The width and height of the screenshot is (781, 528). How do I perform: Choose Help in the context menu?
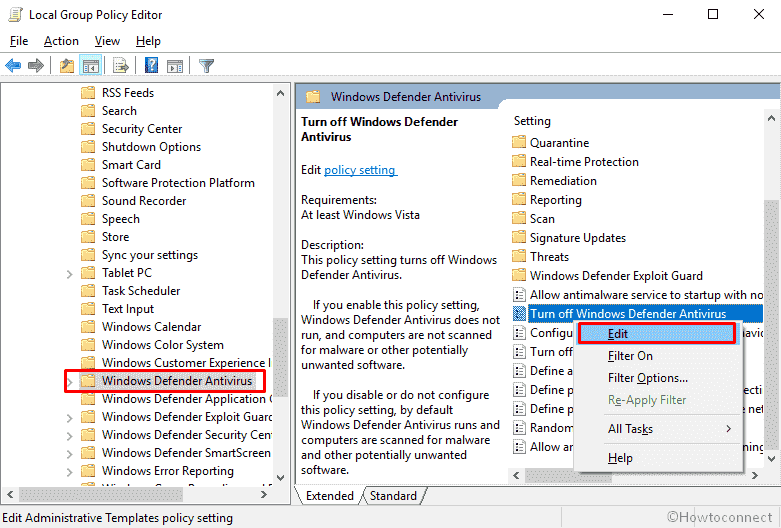coord(657,458)
